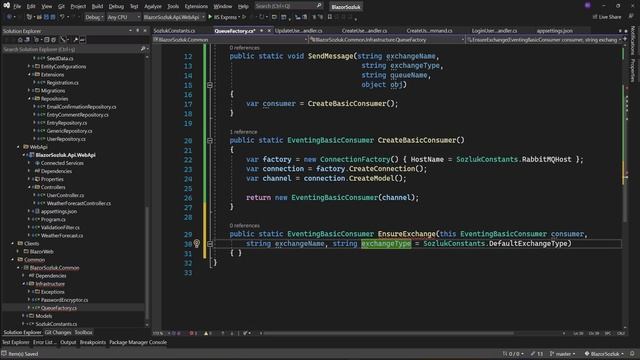
Task: Click the error count icon below the editor
Action: pos(191,333)
